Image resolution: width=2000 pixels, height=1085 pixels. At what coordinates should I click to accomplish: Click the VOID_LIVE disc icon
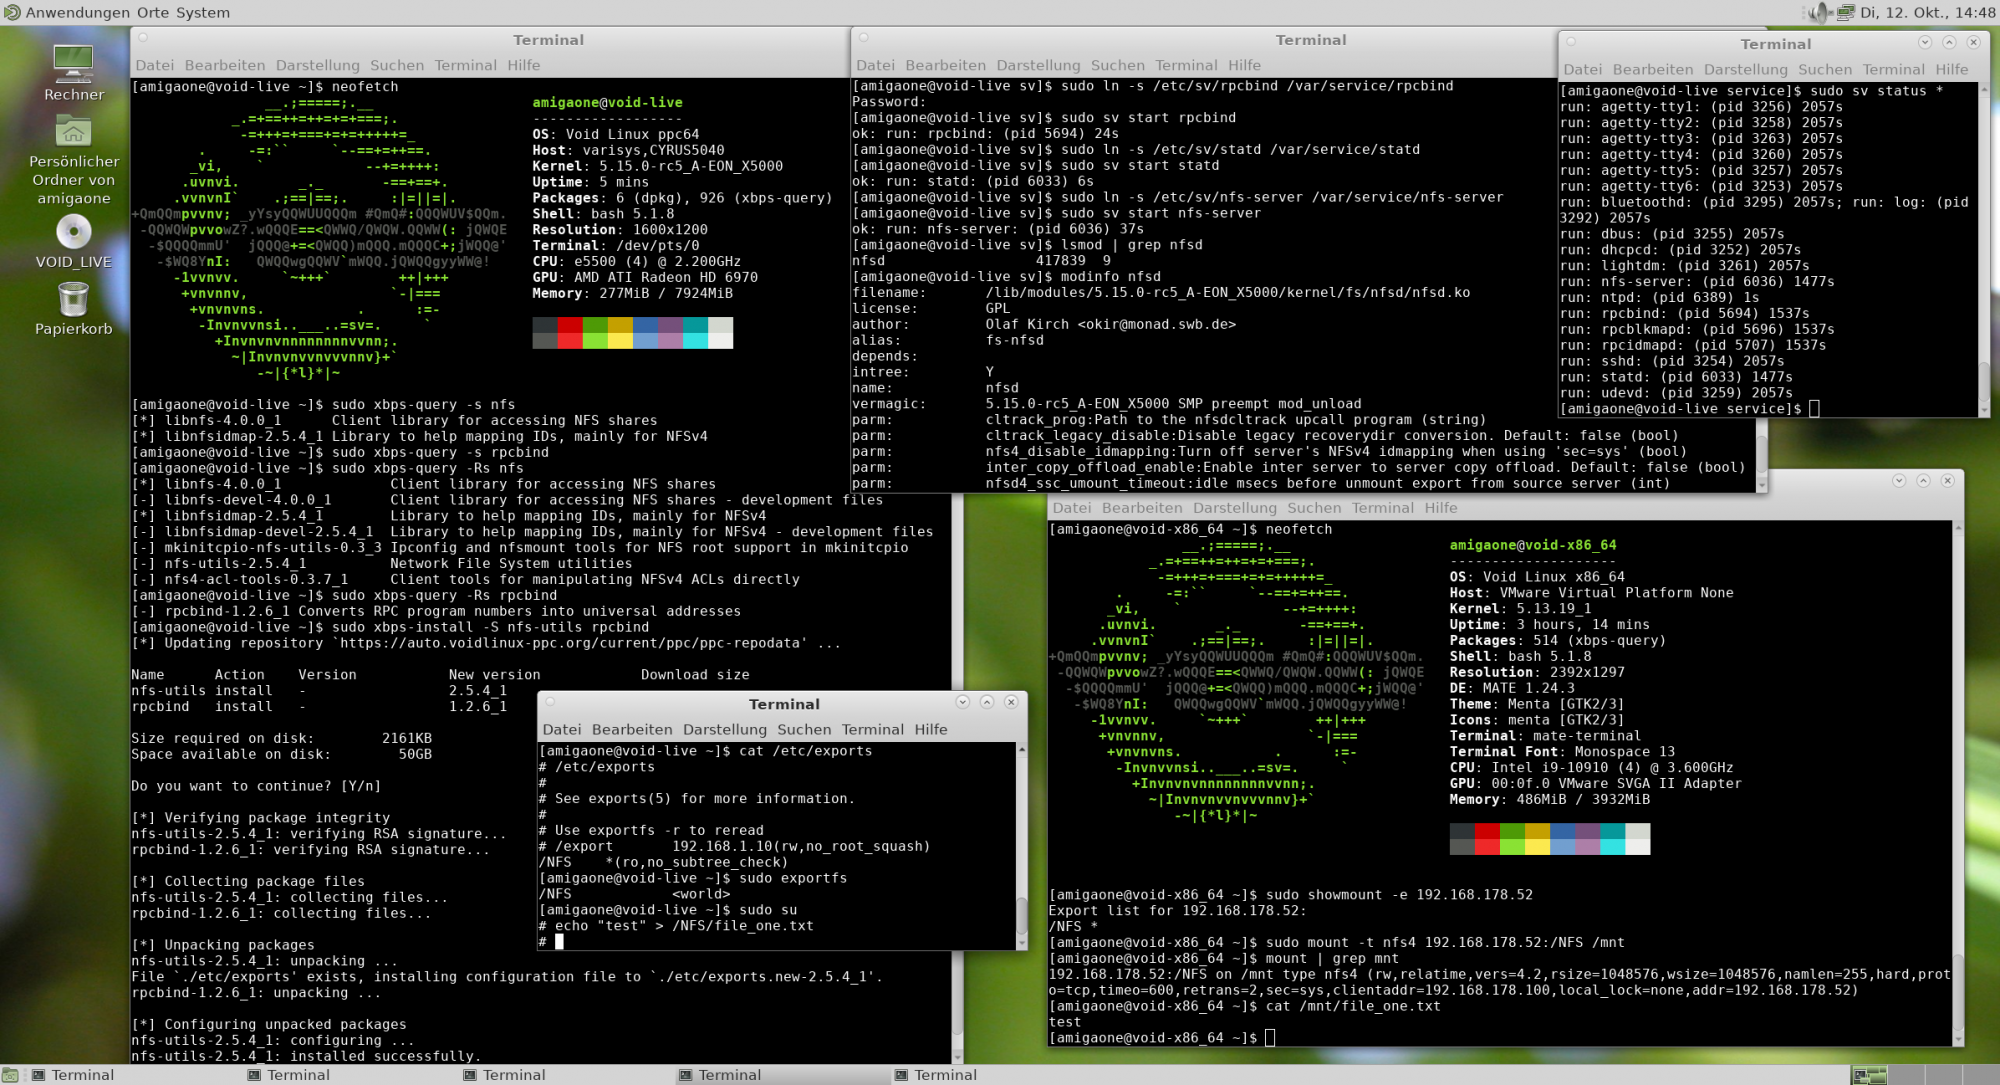click(73, 234)
